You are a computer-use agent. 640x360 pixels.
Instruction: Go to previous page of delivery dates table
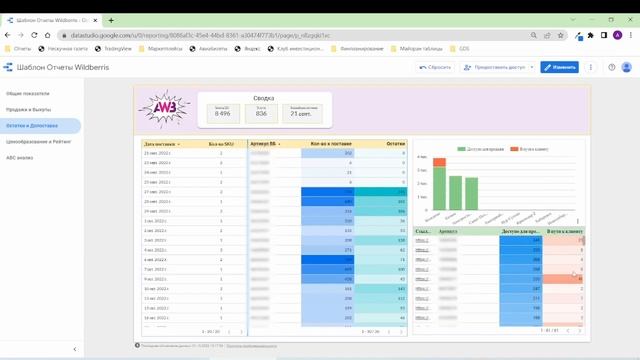point(229,331)
